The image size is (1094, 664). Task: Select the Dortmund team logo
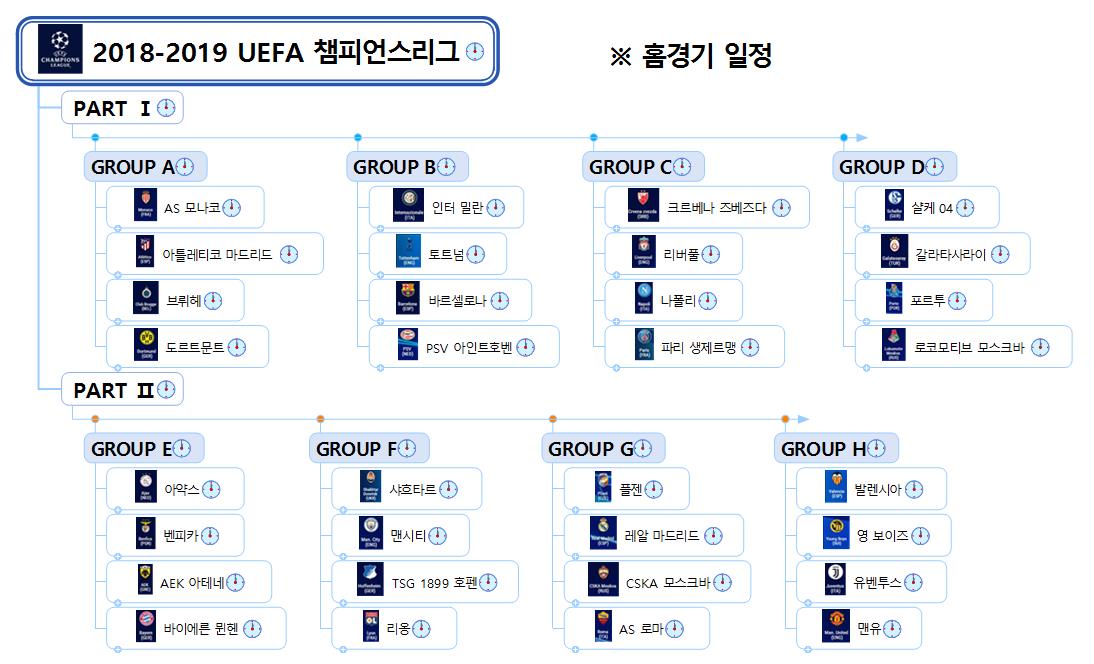click(x=148, y=347)
